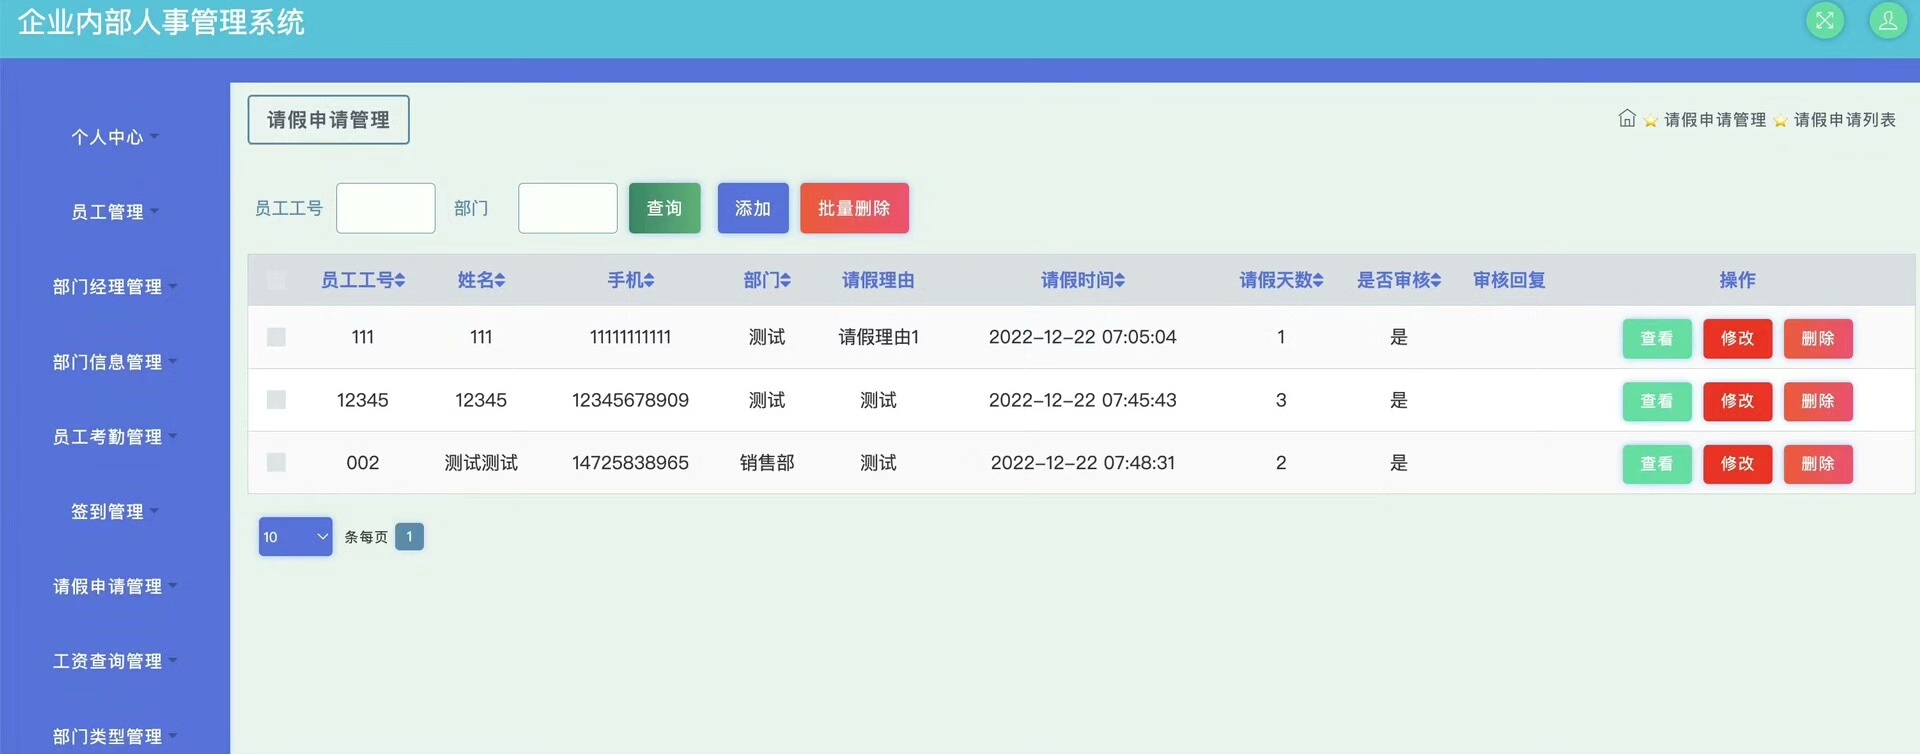This screenshot has width=1920, height=754.
Task: Click the home icon in the breadcrumb
Action: [x=1627, y=119]
